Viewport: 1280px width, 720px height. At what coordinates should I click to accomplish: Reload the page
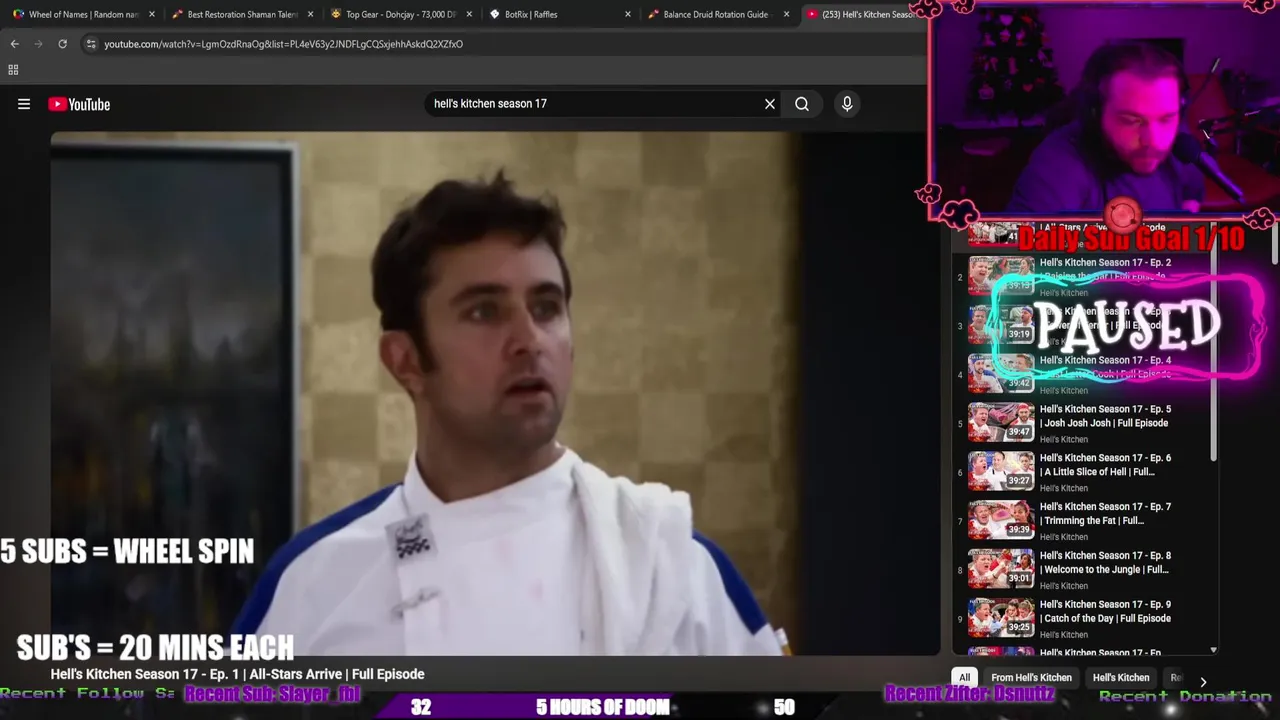pos(62,44)
